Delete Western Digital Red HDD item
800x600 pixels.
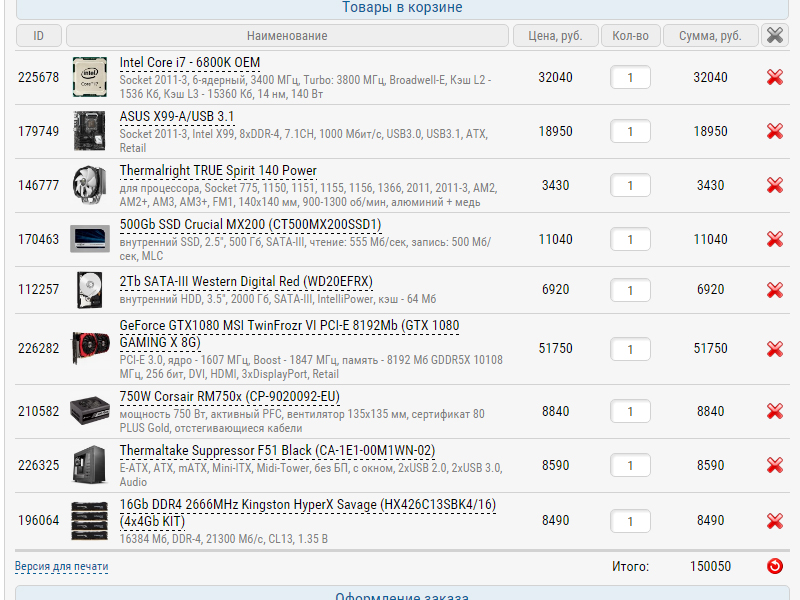774,290
